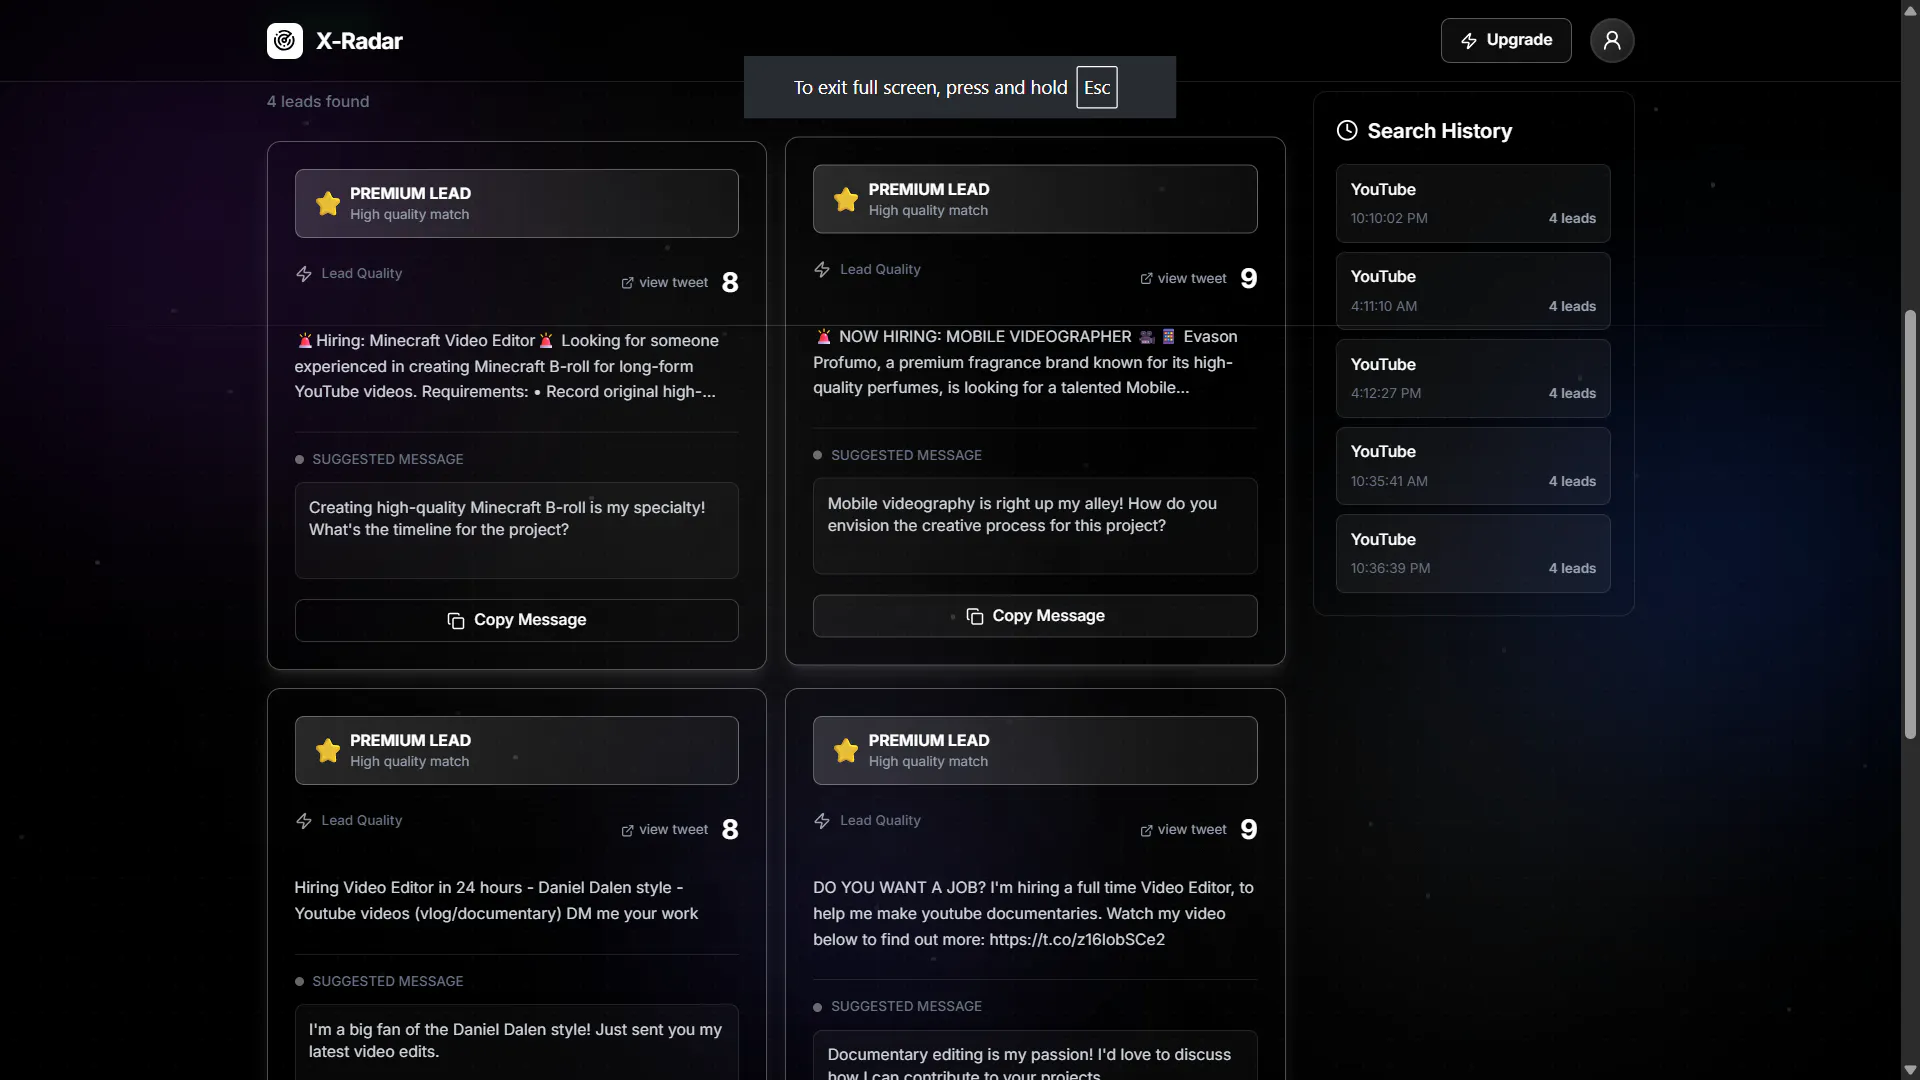This screenshot has width=1920, height=1080.
Task: View tweet for full time Video Editor lead
Action: coord(1183,830)
